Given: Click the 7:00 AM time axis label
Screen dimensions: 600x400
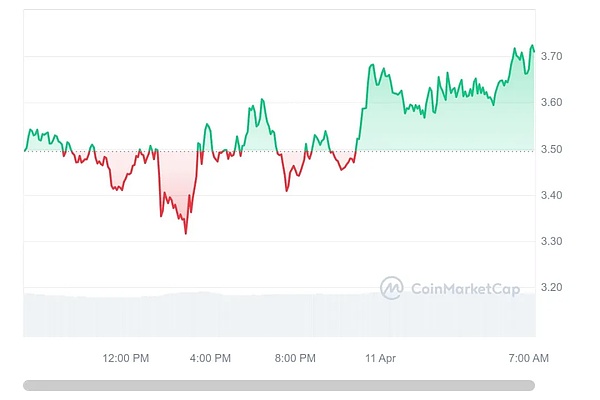Looking at the screenshot, I should tap(527, 358).
